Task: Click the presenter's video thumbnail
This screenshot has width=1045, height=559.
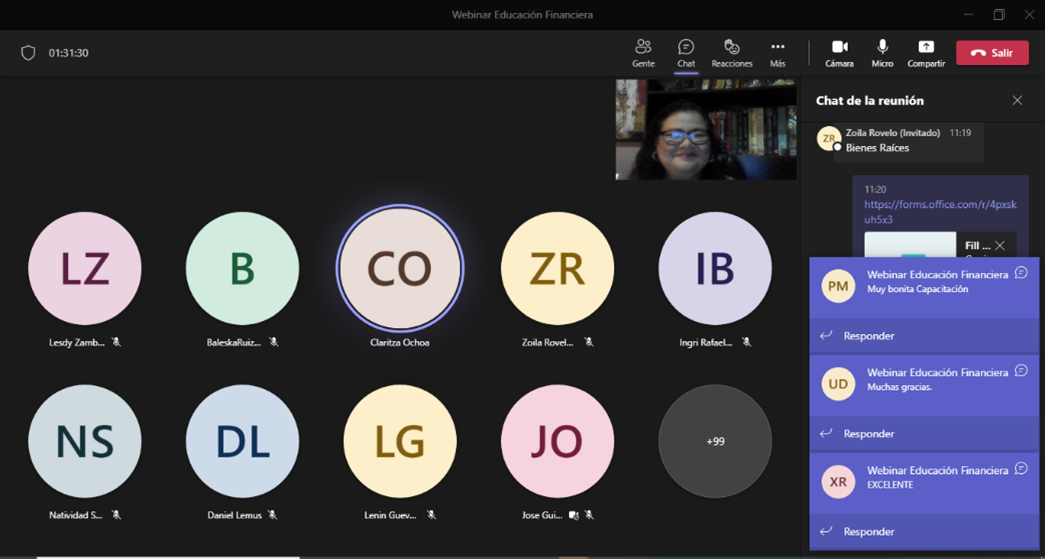Action: [x=706, y=130]
